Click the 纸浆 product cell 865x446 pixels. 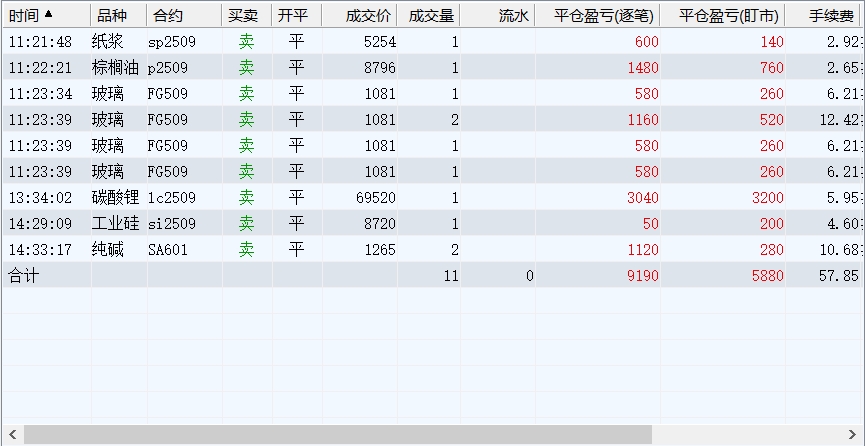tap(108, 41)
